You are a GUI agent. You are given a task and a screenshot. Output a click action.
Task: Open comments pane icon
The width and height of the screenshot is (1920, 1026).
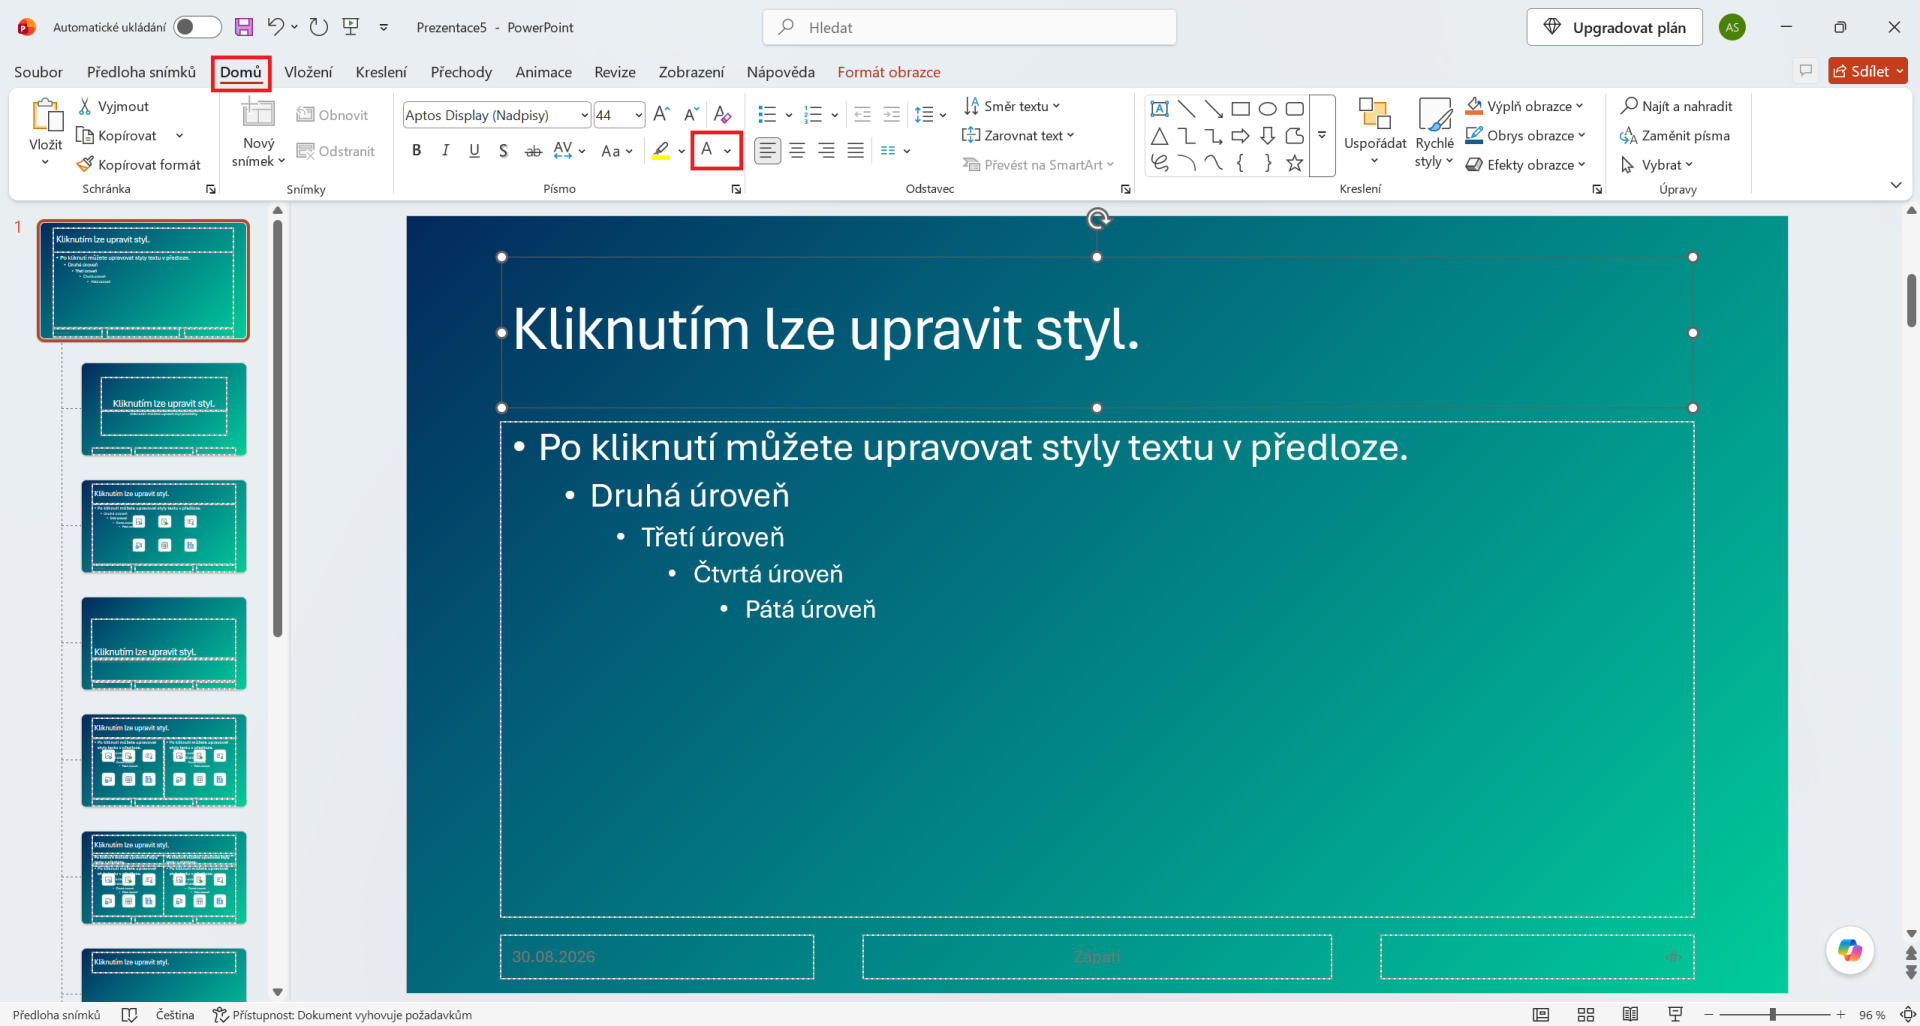[1806, 70]
